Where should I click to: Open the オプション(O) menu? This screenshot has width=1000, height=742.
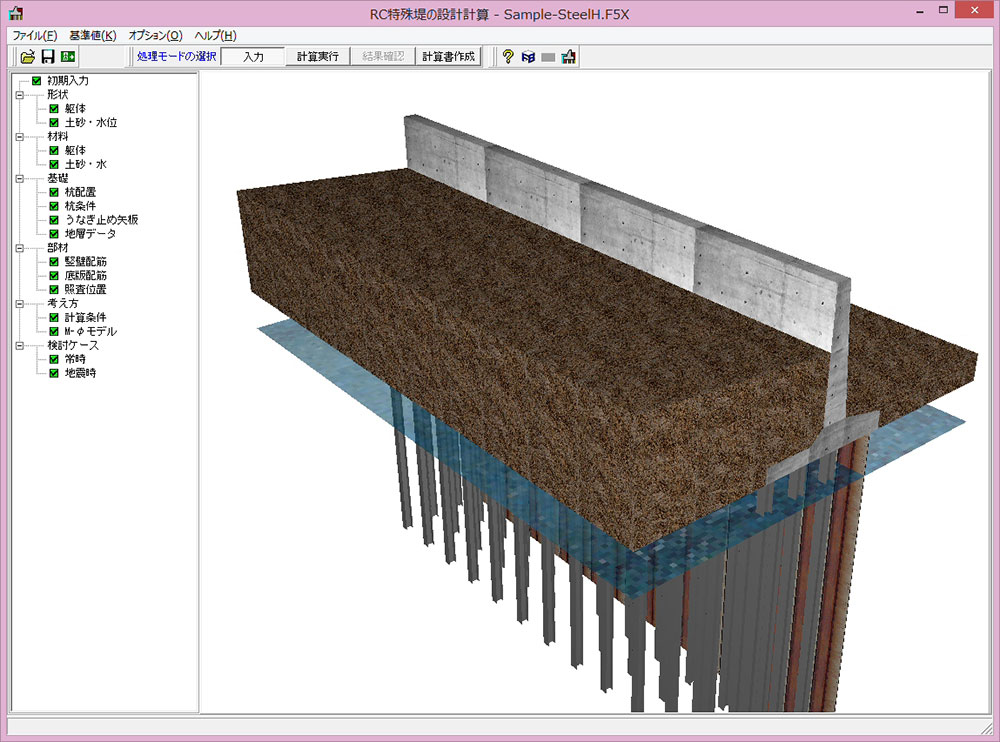coord(155,35)
